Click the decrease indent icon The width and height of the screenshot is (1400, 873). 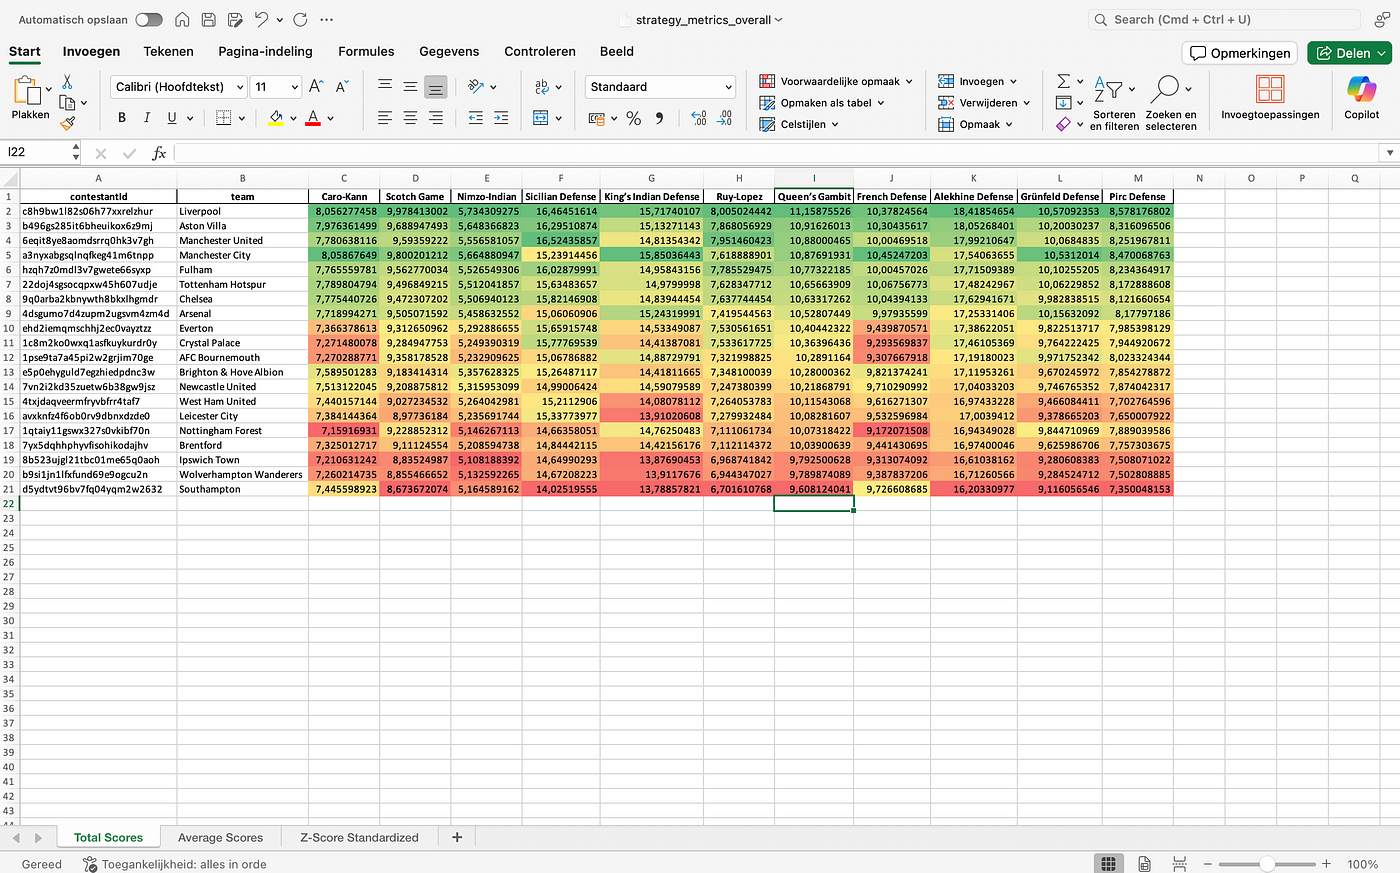point(476,118)
